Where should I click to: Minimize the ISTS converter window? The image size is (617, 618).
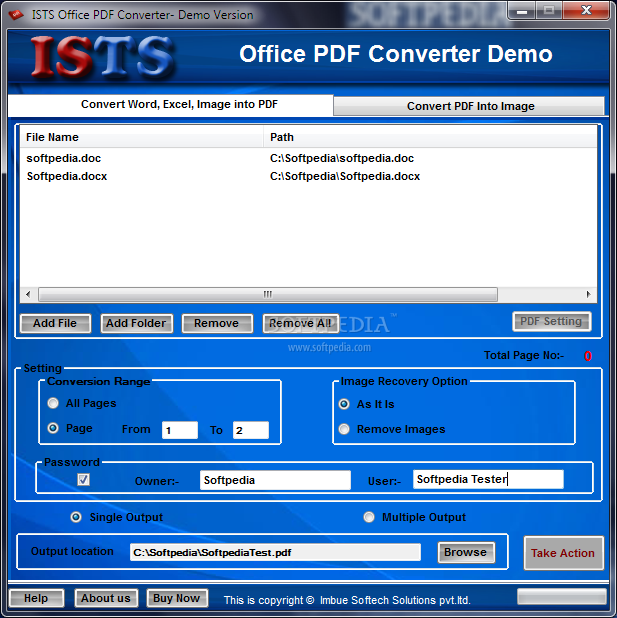tap(522, 11)
